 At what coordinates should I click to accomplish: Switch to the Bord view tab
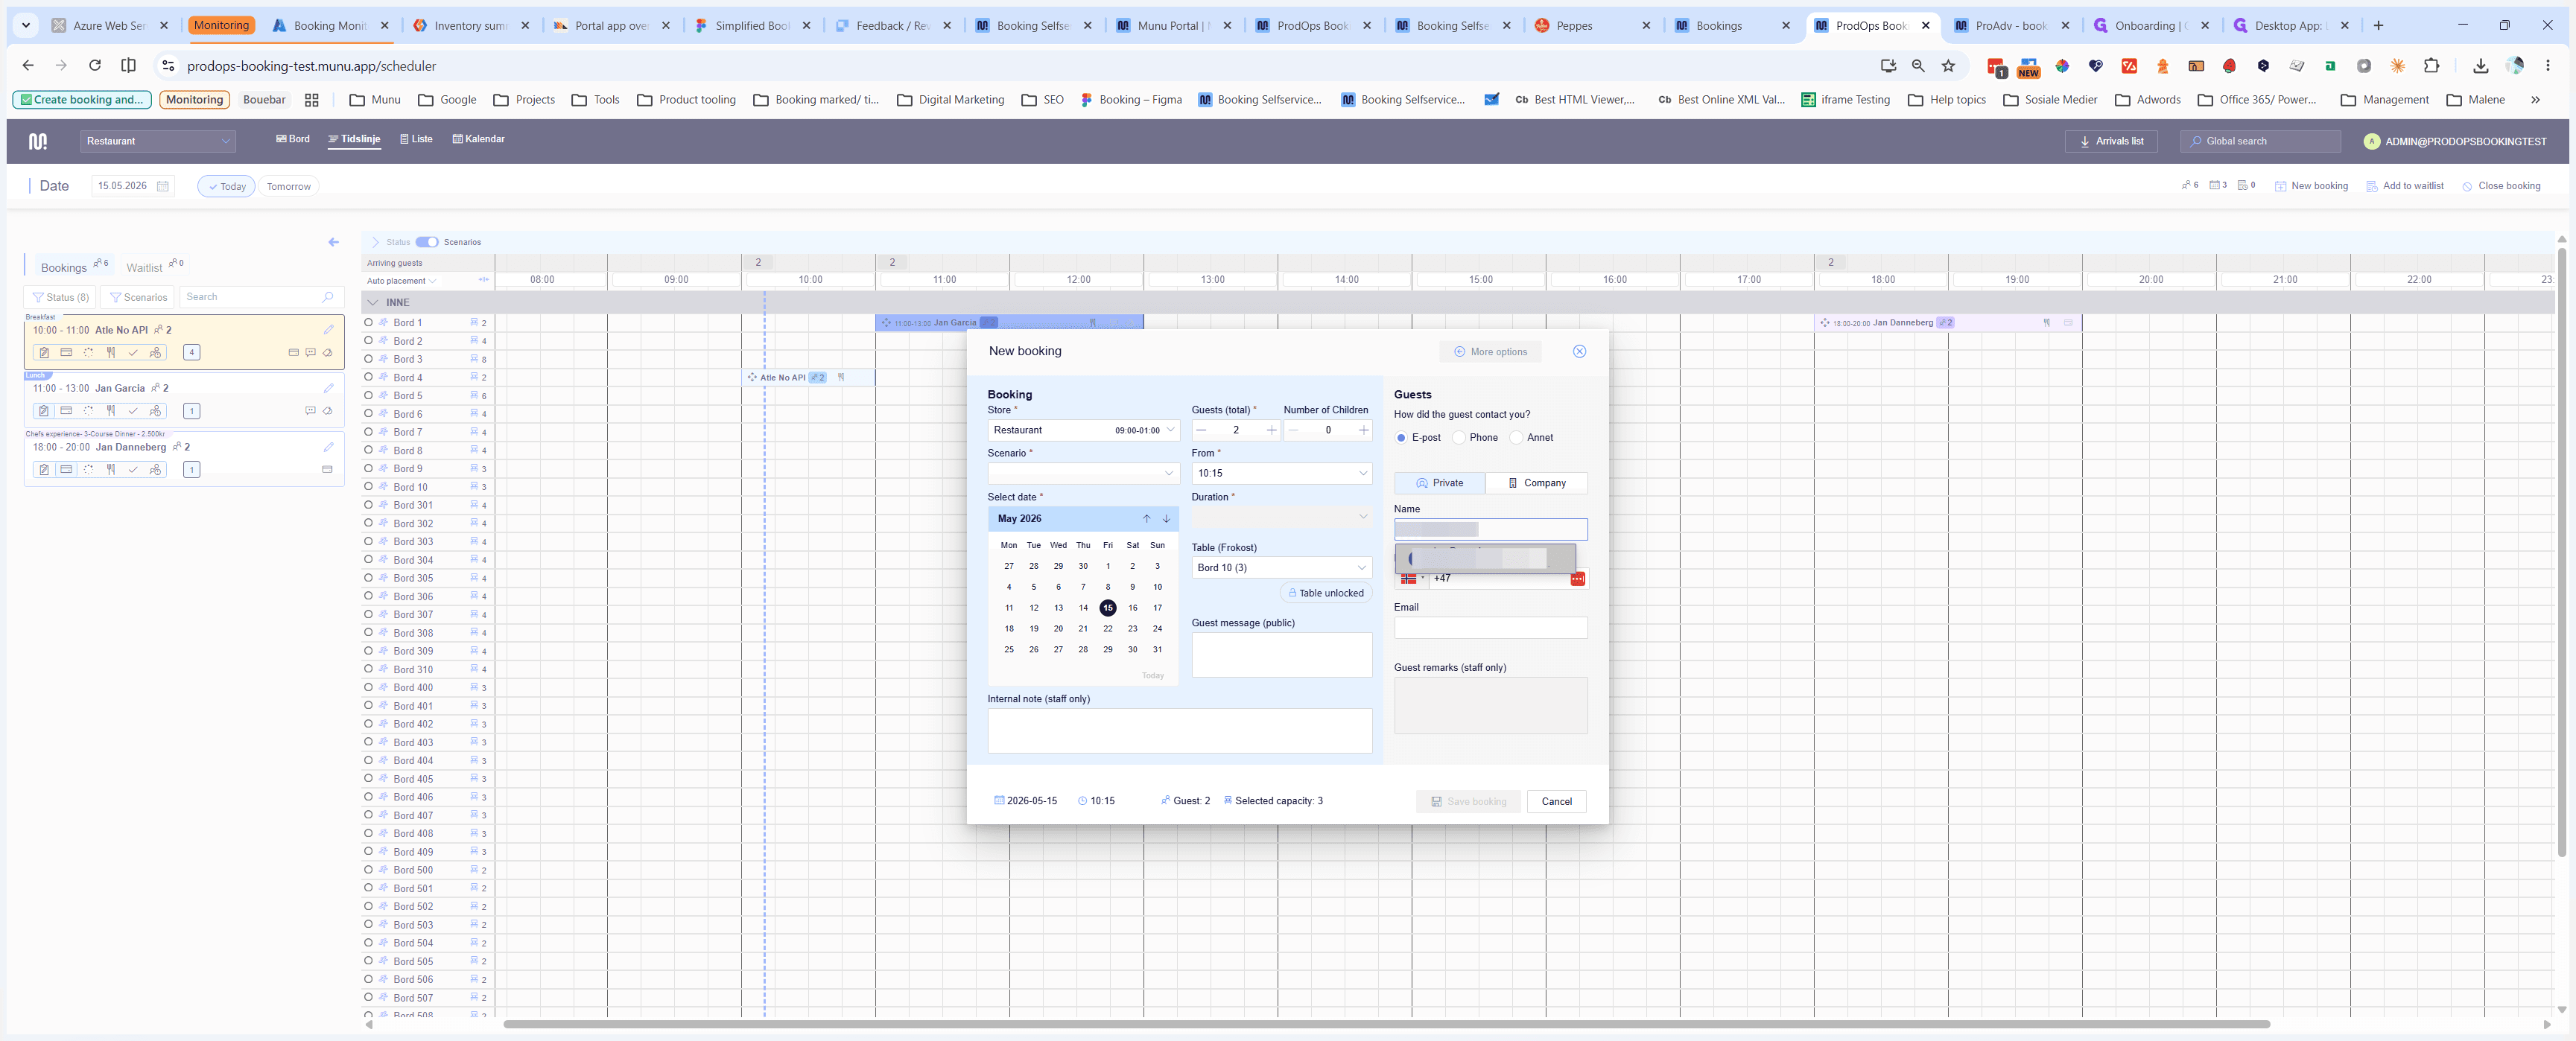tap(293, 139)
